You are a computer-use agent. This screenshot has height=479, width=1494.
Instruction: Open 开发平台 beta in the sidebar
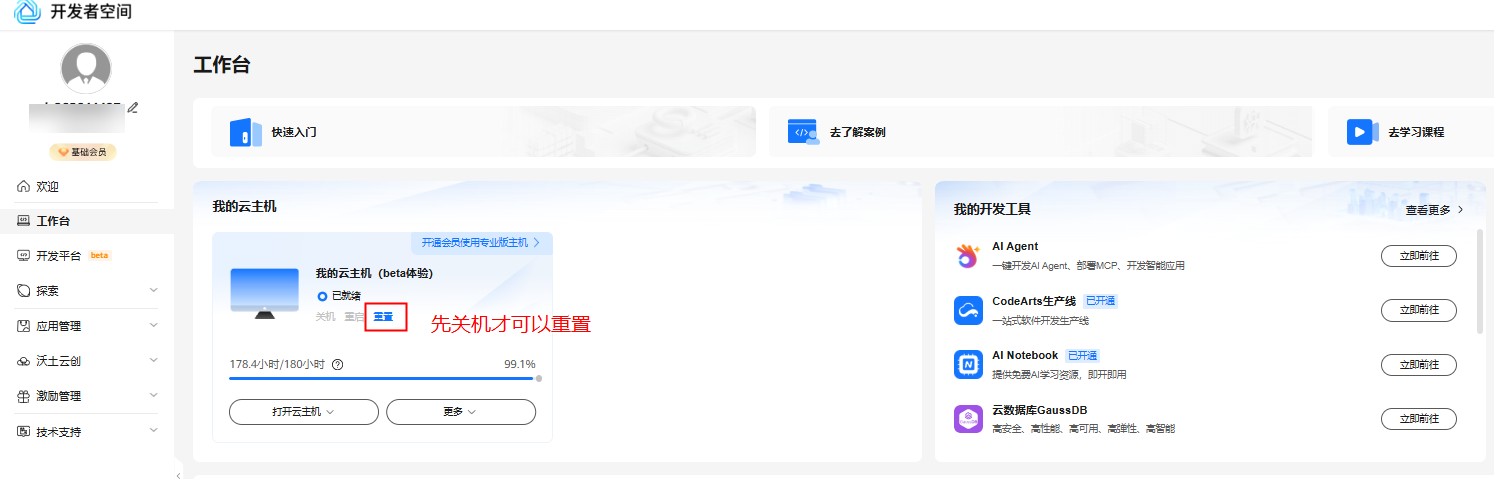[x=87, y=255]
